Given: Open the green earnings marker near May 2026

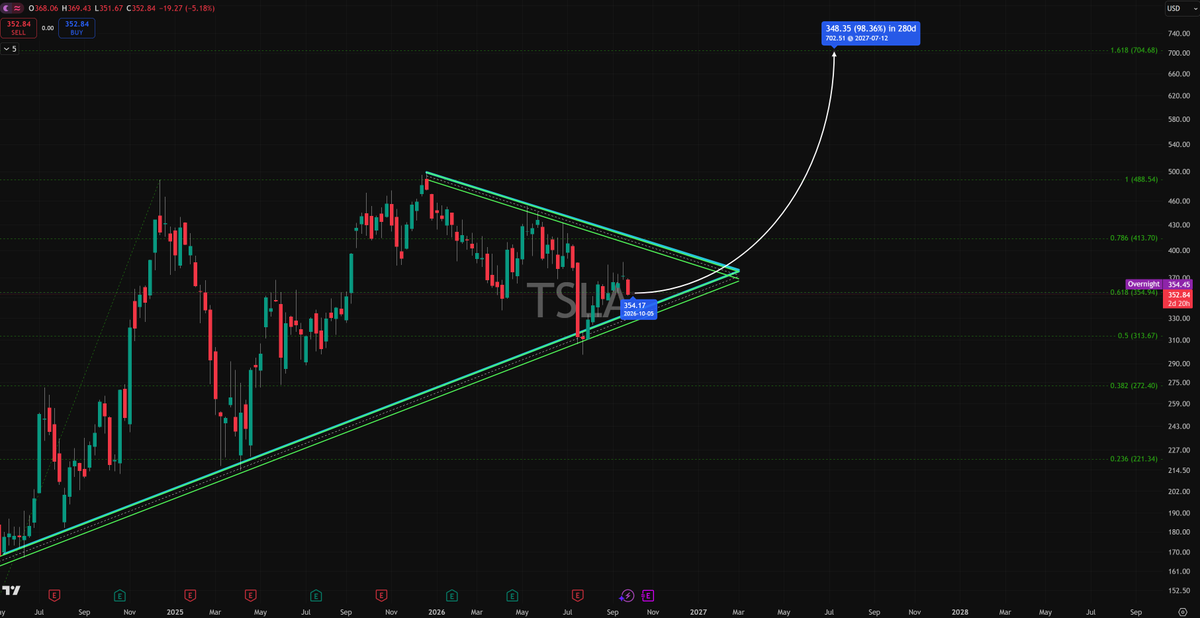Looking at the screenshot, I should click(x=512, y=594).
